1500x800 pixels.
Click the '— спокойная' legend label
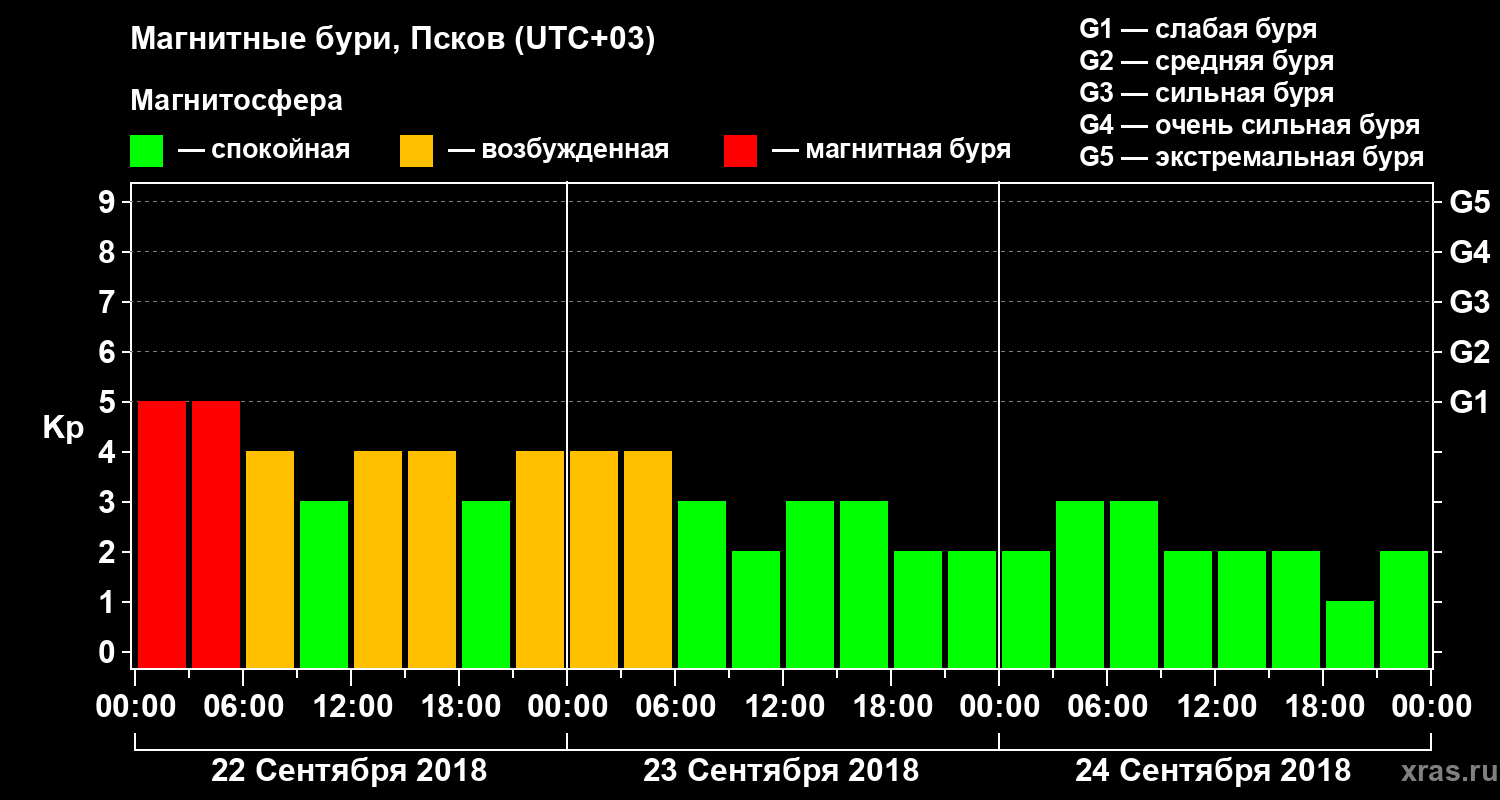click(264, 150)
